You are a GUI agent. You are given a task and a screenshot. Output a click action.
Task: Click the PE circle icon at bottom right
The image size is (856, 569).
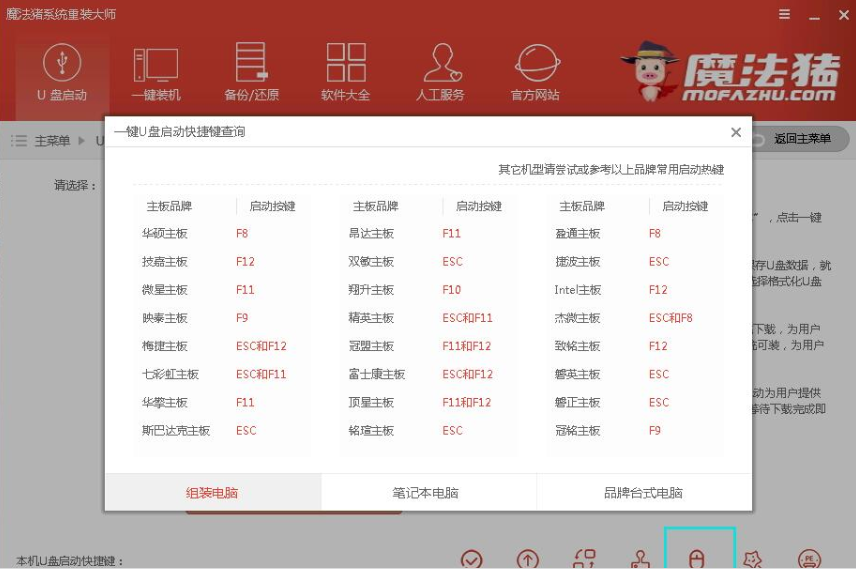(x=809, y=559)
